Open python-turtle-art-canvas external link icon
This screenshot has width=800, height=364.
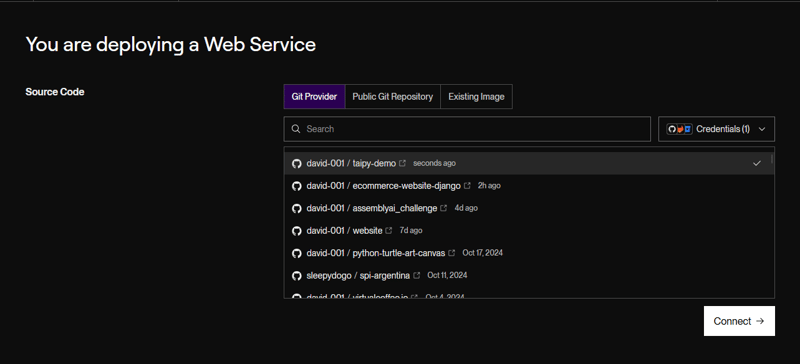pos(452,253)
